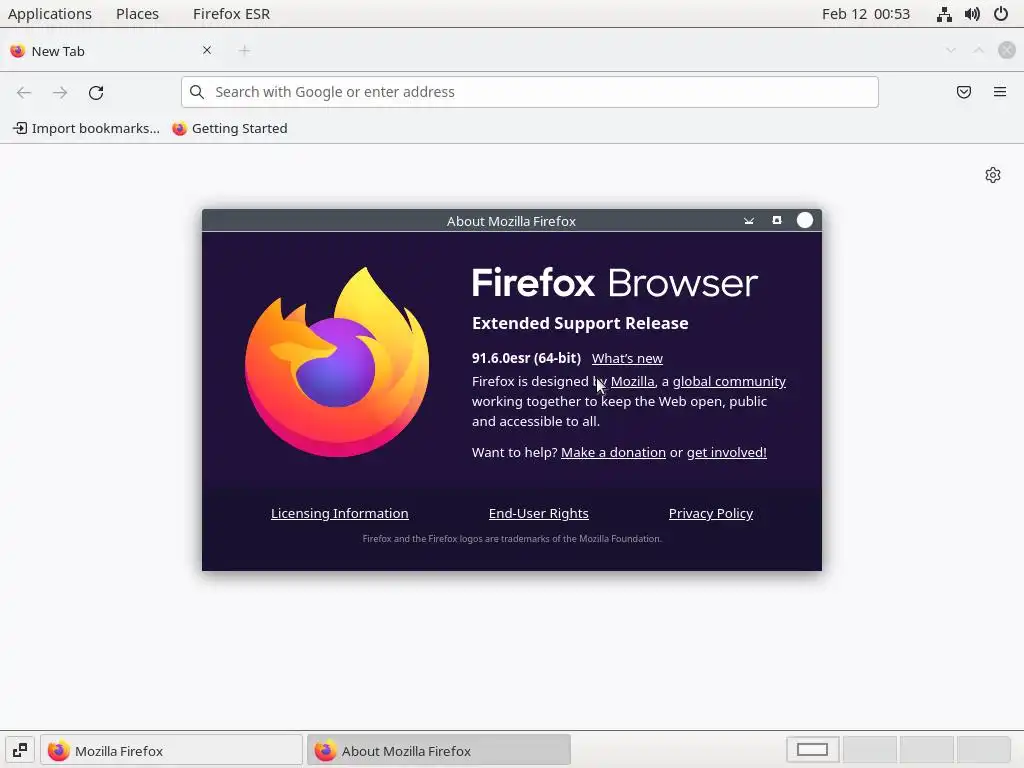Click the About Mozilla Firefox title bar text
The image size is (1024, 768).
[511, 221]
